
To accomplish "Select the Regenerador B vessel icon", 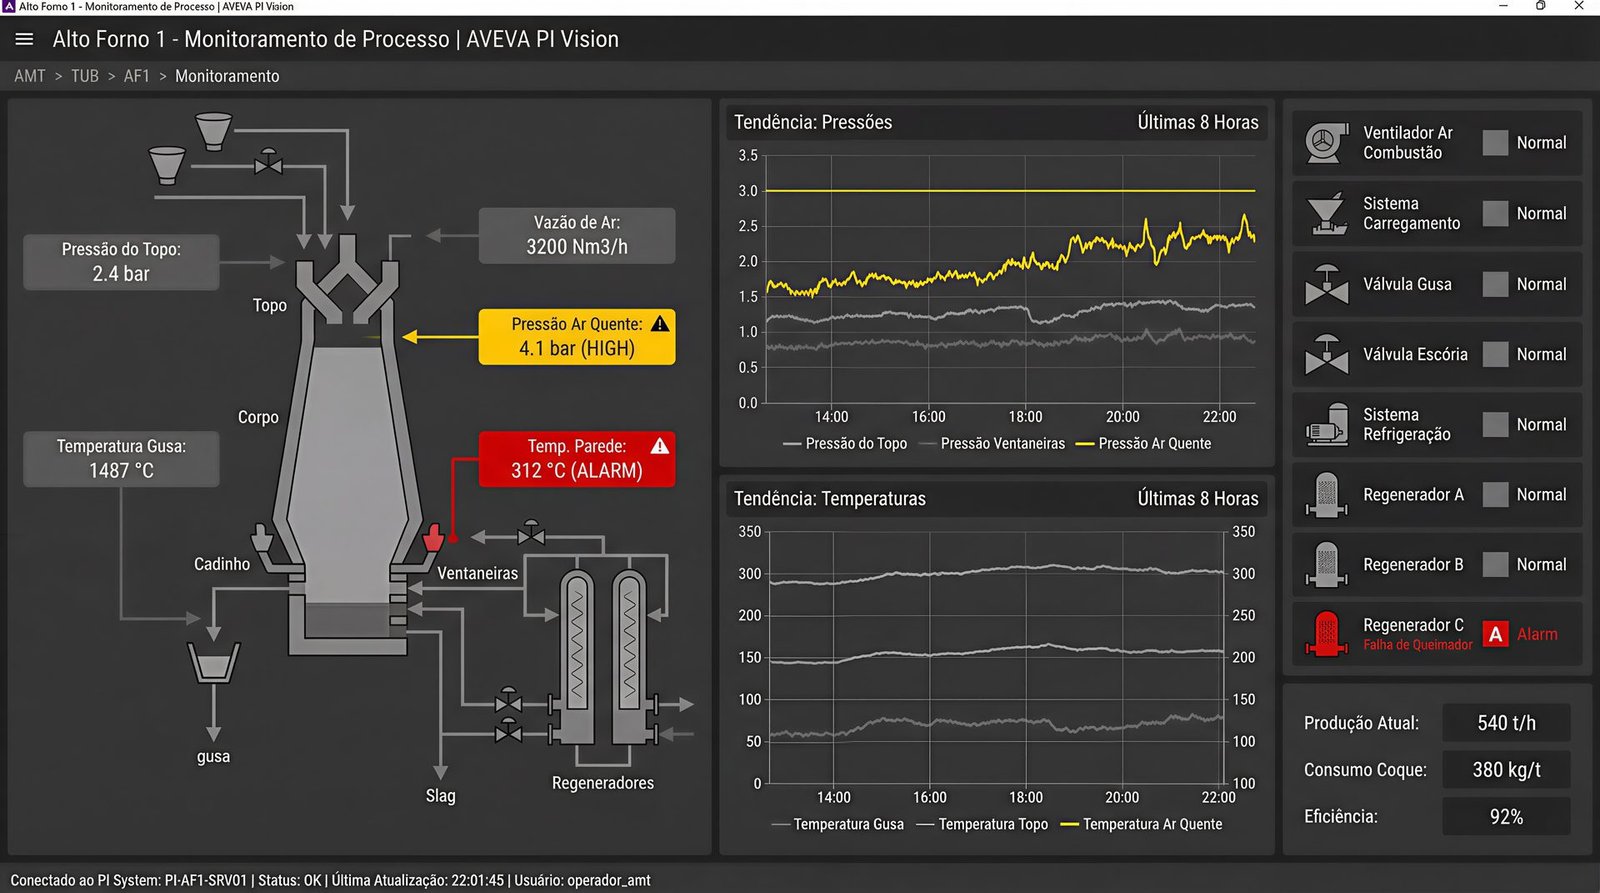I will point(1326,565).
